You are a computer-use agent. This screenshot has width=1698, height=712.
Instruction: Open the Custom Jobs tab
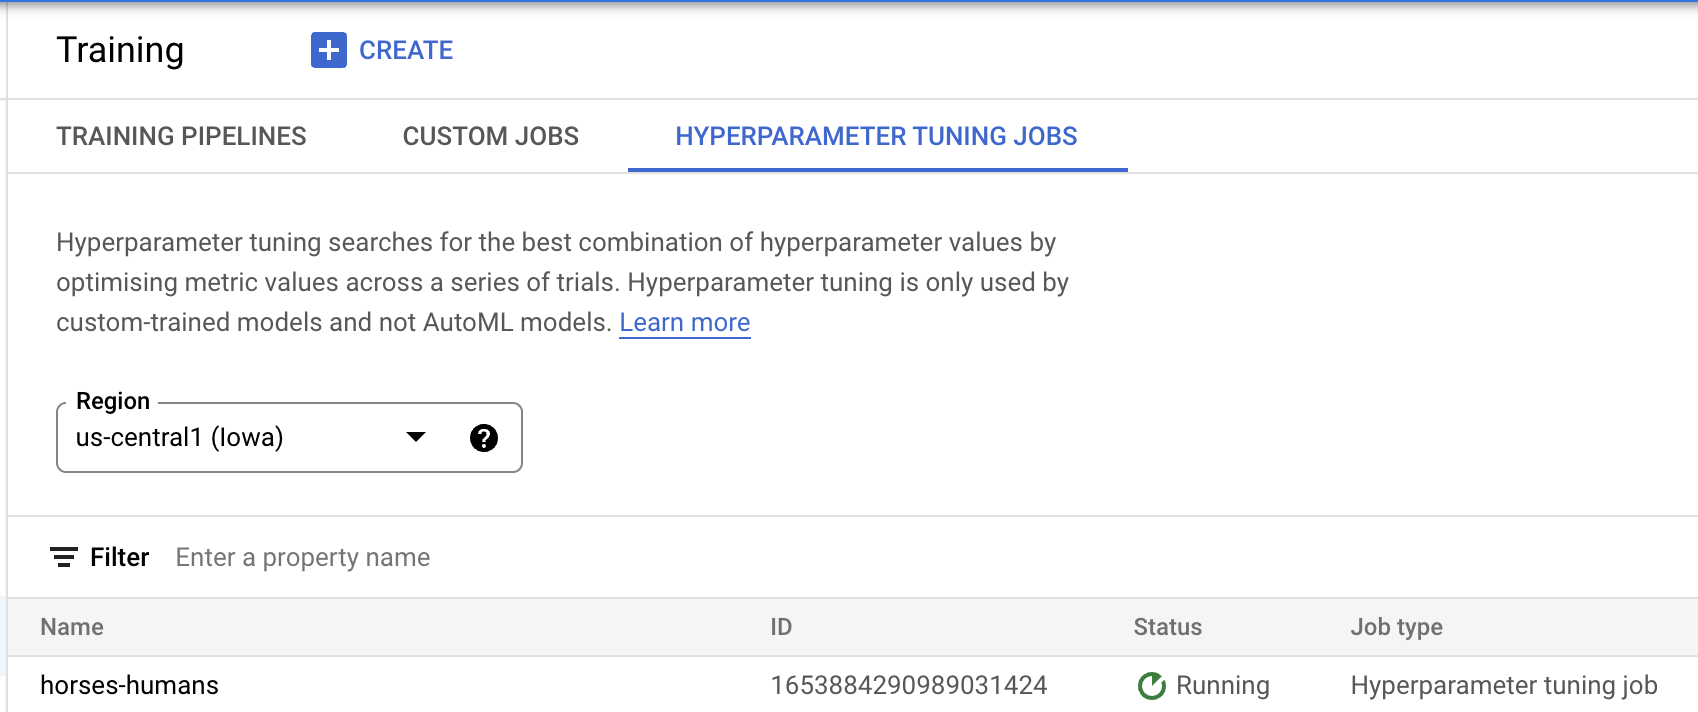click(490, 136)
